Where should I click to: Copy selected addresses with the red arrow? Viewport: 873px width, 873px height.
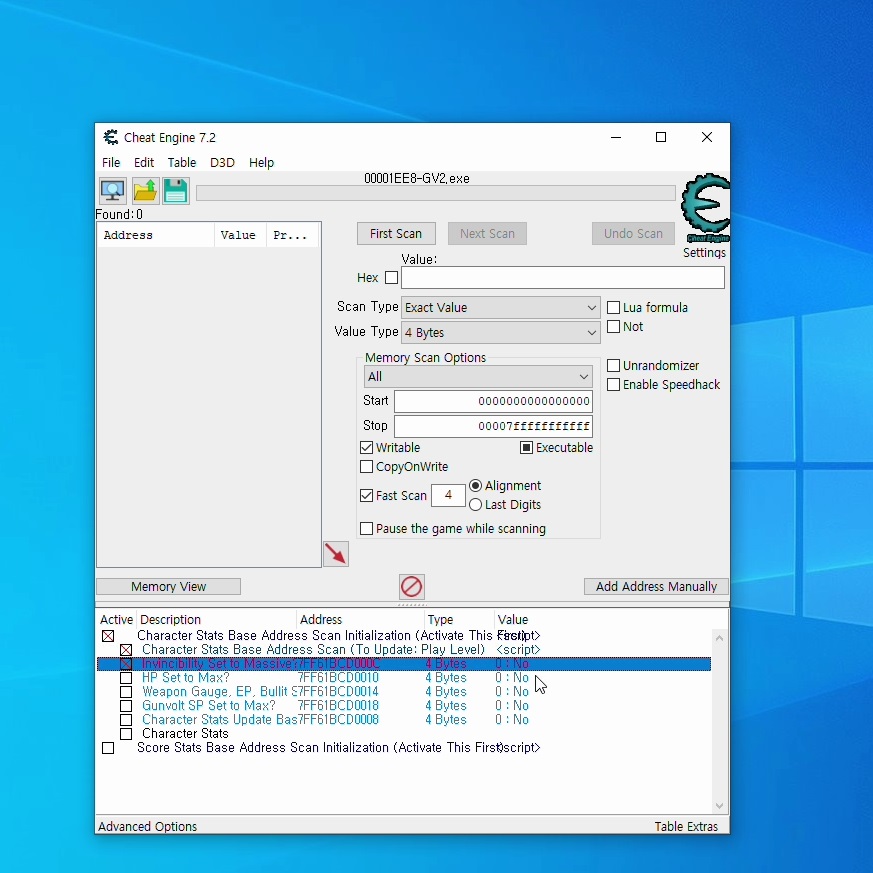[336, 554]
